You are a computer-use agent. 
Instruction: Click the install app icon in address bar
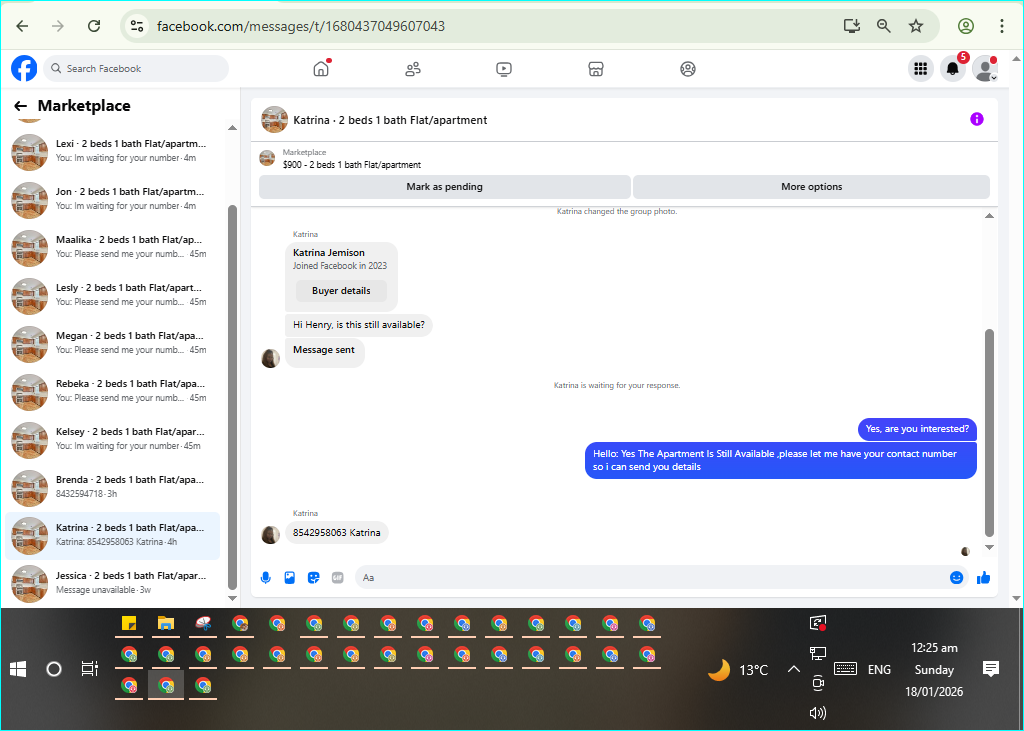pos(852,26)
